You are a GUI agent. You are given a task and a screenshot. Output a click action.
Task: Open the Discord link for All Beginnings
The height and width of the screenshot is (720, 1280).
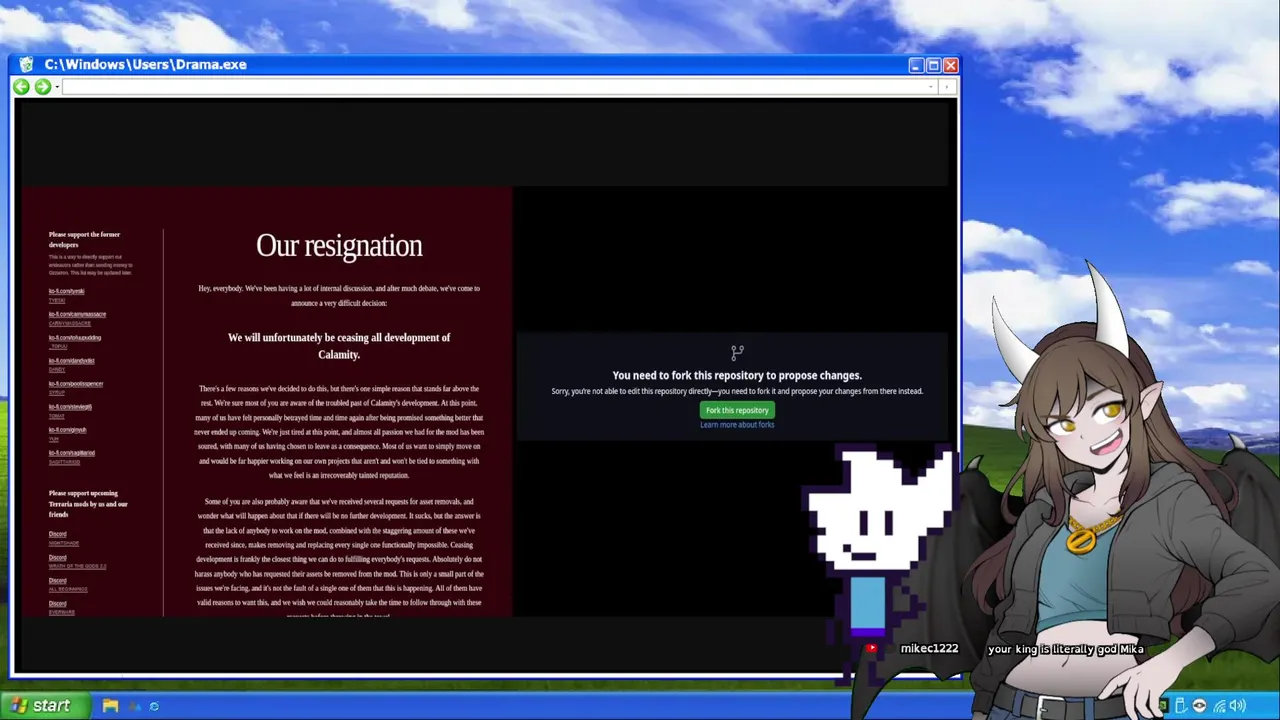pos(58,580)
